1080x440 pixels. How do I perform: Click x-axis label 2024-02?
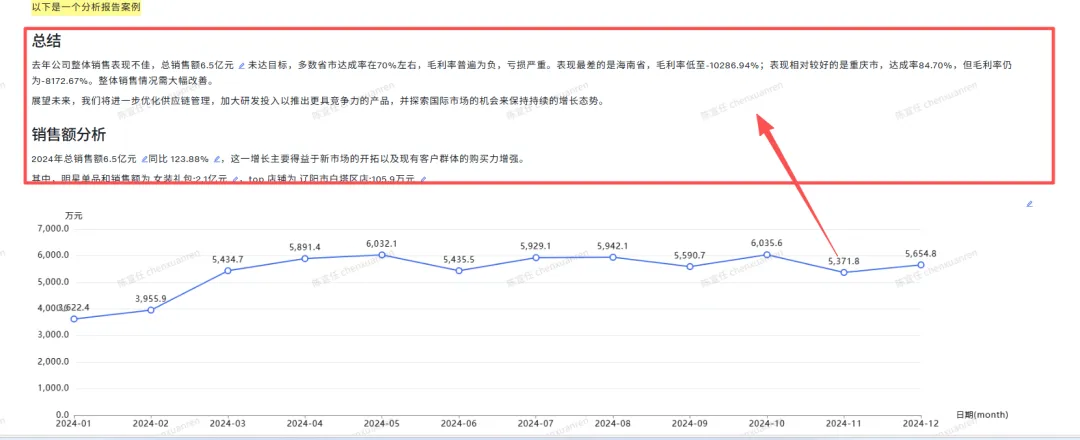coord(151,423)
